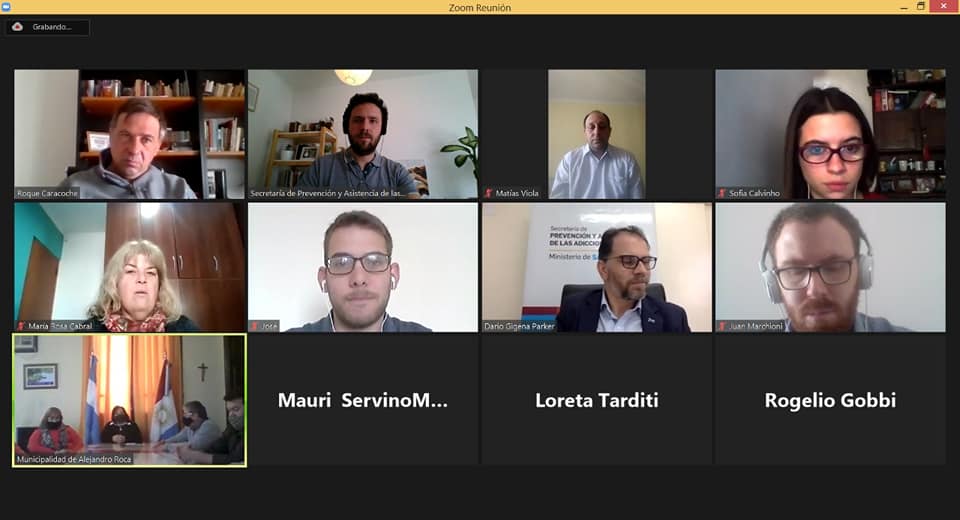This screenshot has height=520, width=960.
Task: Restore down the Zoom window
Action: (x=920, y=7)
